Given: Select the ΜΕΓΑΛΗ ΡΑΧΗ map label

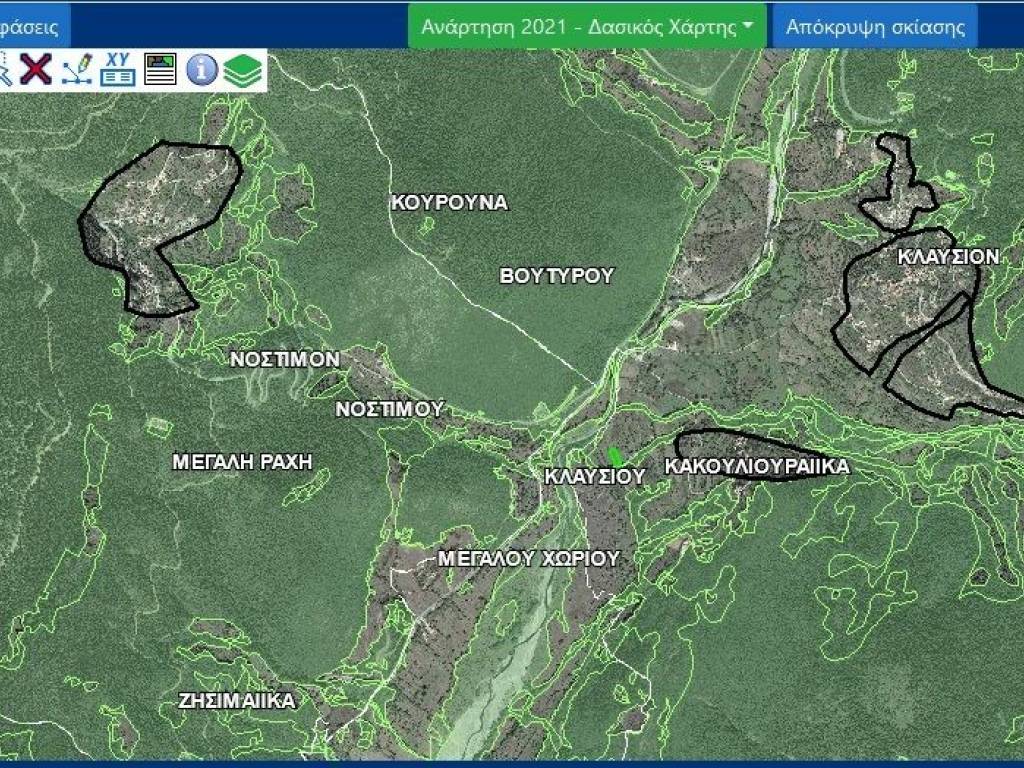Looking at the screenshot, I should pos(242,462).
